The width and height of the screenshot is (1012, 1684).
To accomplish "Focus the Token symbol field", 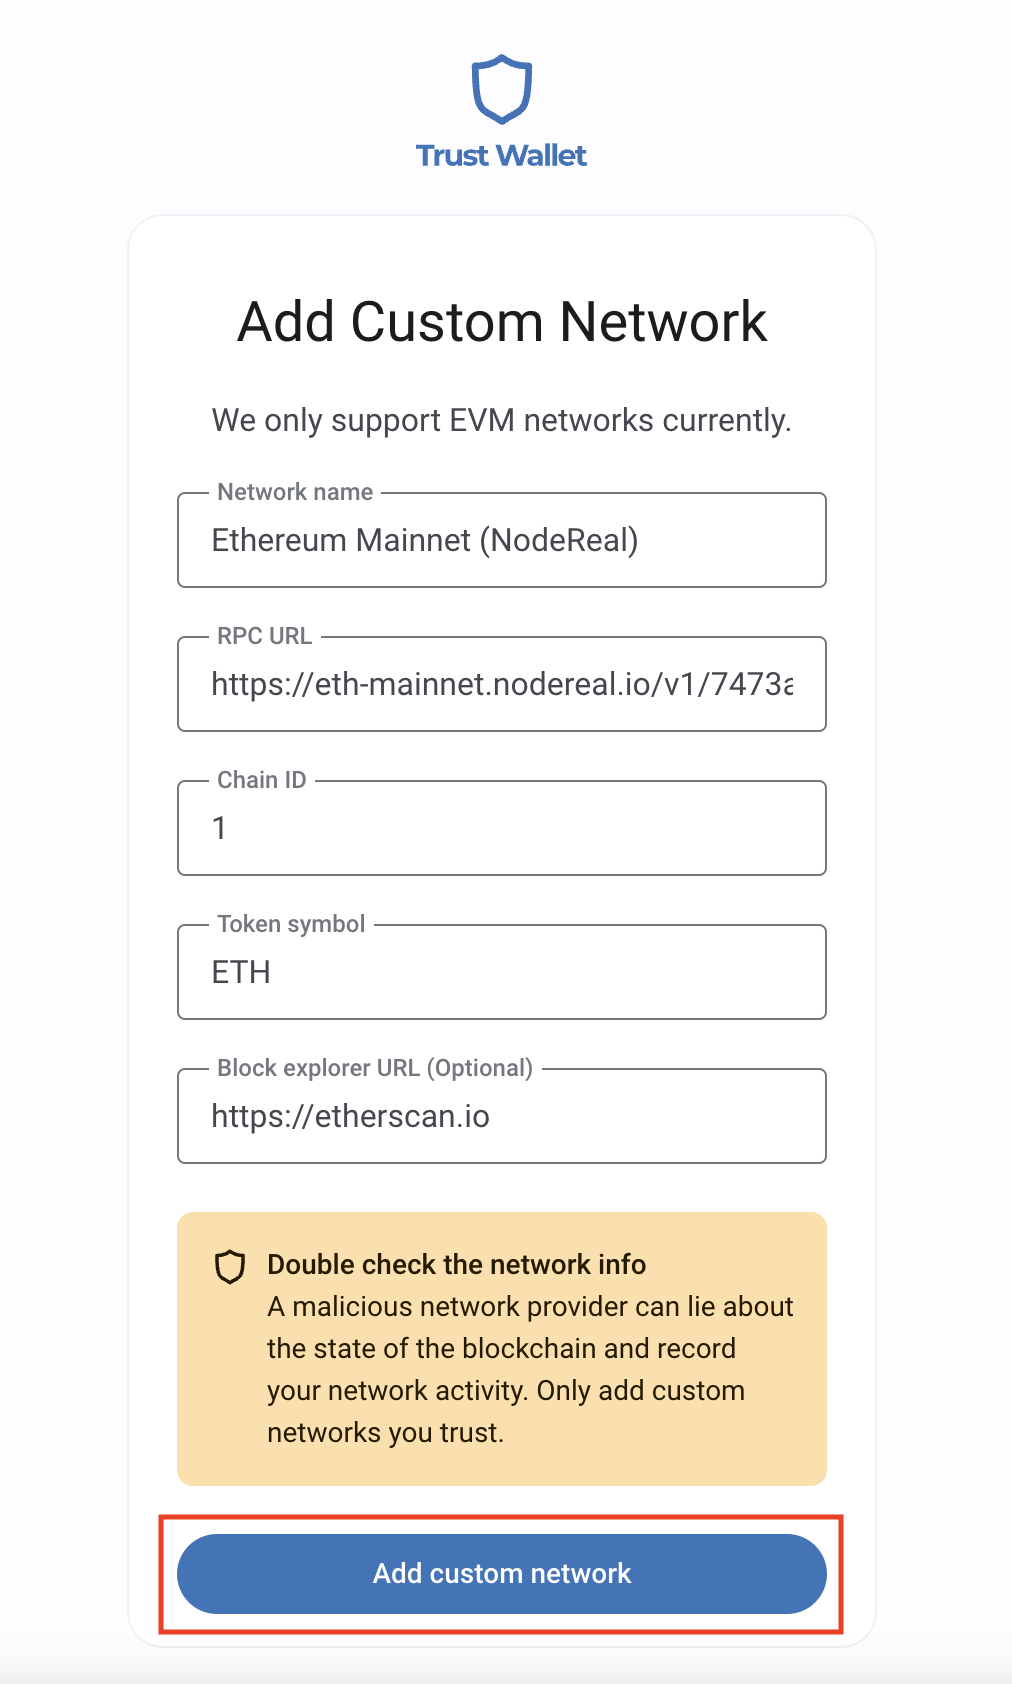I will tap(501, 973).
